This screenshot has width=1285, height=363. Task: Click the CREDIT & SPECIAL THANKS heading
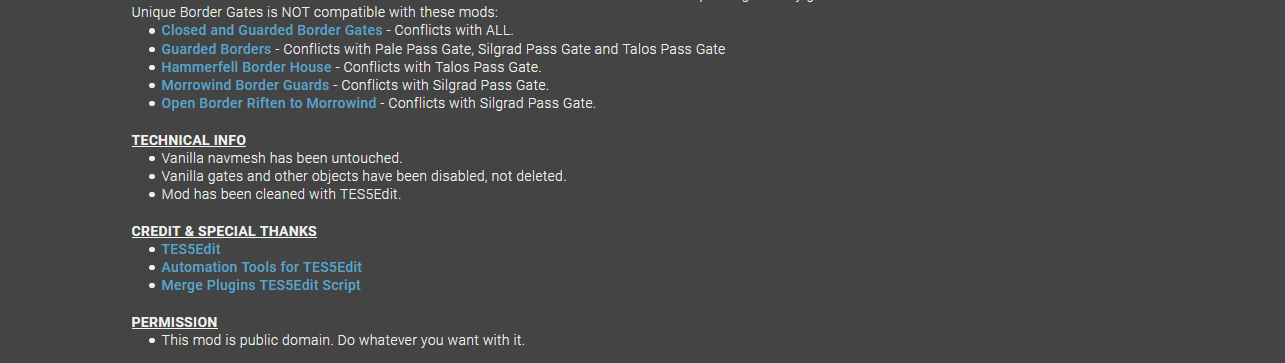point(224,231)
